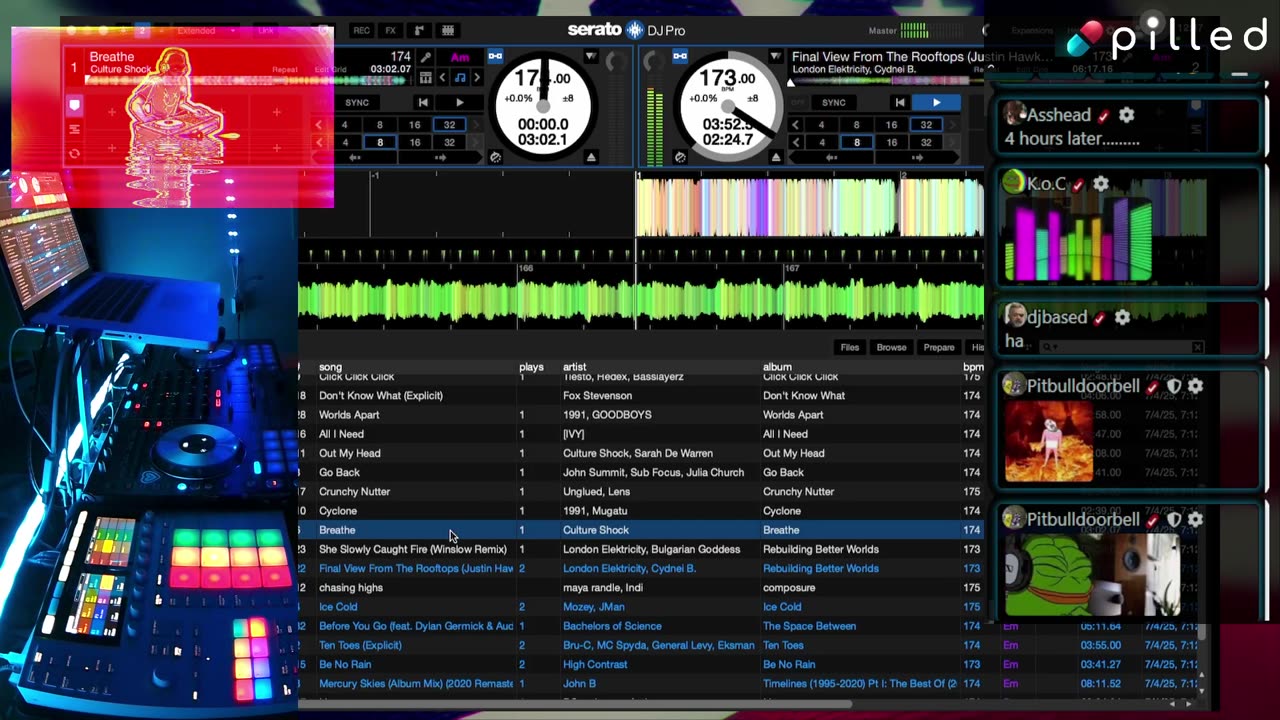The image size is (1280, 720).
Task: Select the lower-row 4-beat loop on the left deck
Action: [x=344, y=142]
